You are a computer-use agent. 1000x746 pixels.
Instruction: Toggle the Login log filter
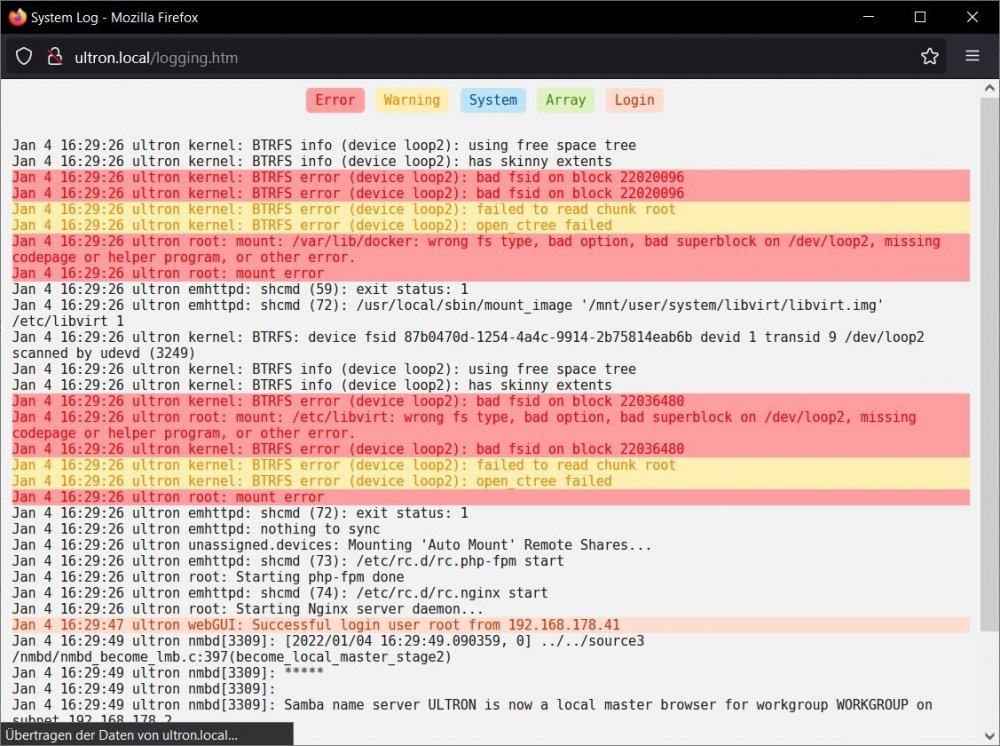pos(635,100)
